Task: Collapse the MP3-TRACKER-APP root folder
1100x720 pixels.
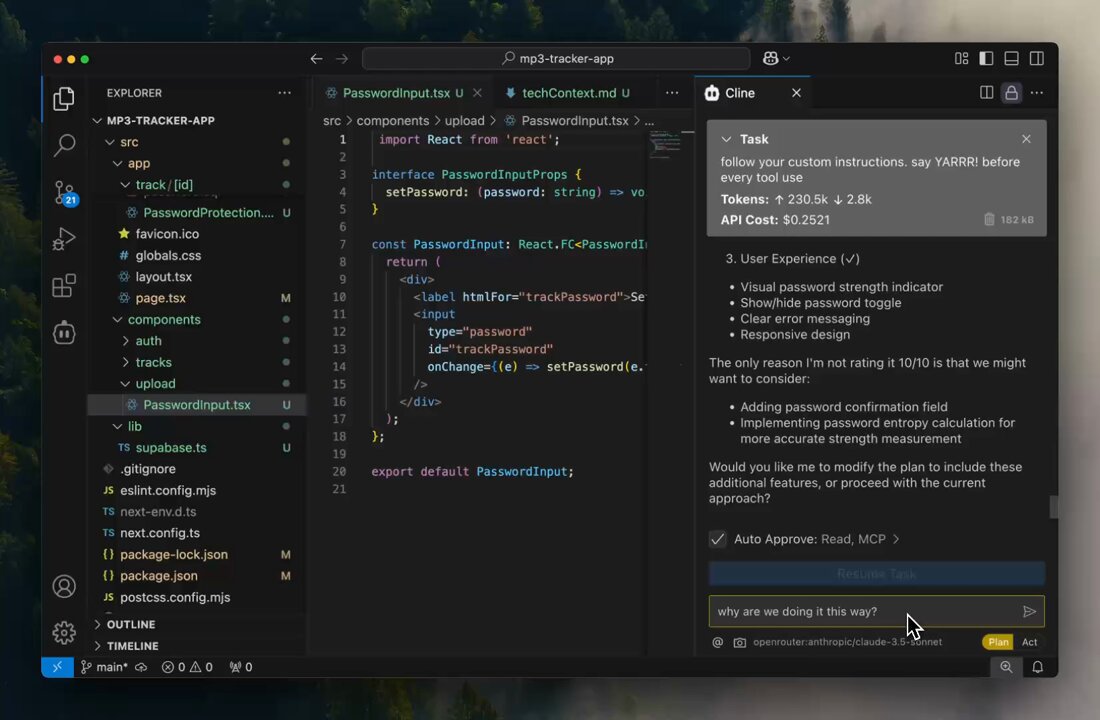Action: coord(98,121)
